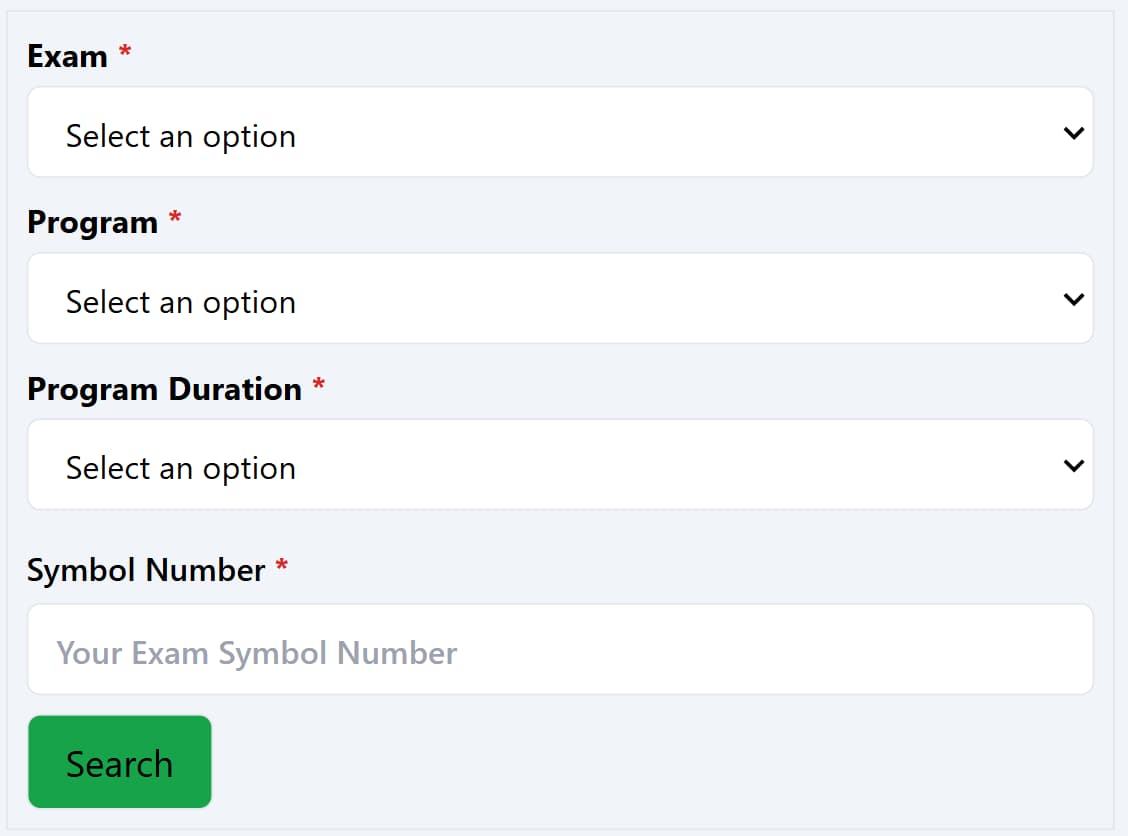Focus the Symbol Number input field
1128x836 pixels.
pos(560,649)
